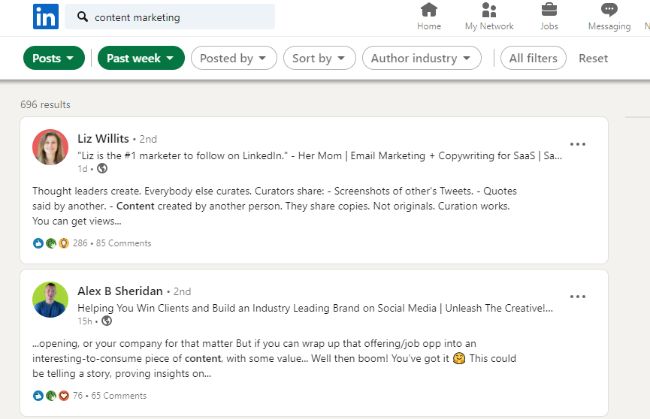Open the Home icon in navigation
This screenshot has height=419, width=650.
429,10
